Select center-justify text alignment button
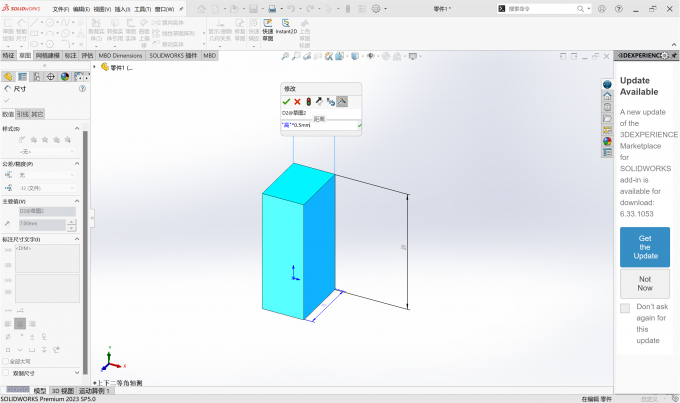680x403 pixels. [20, 324]
